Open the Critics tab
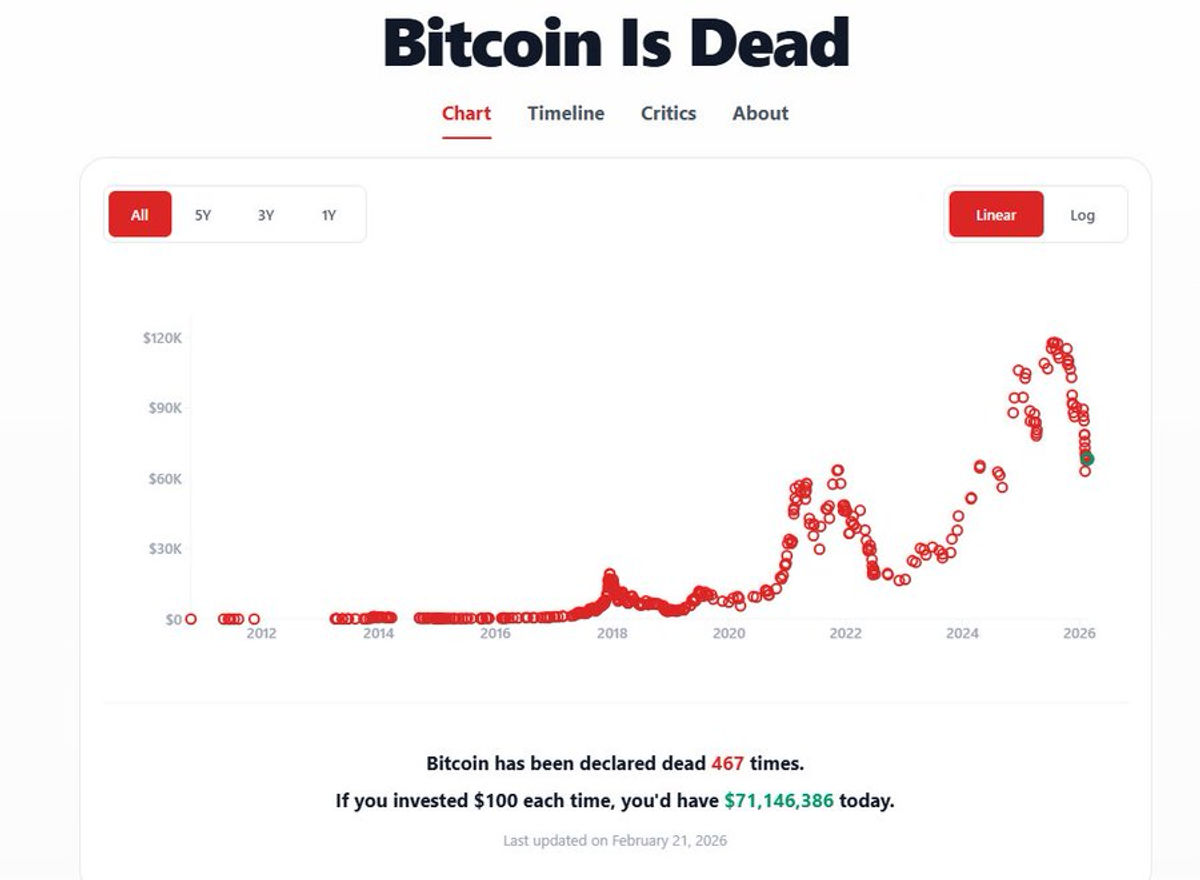 click(668, 113)
